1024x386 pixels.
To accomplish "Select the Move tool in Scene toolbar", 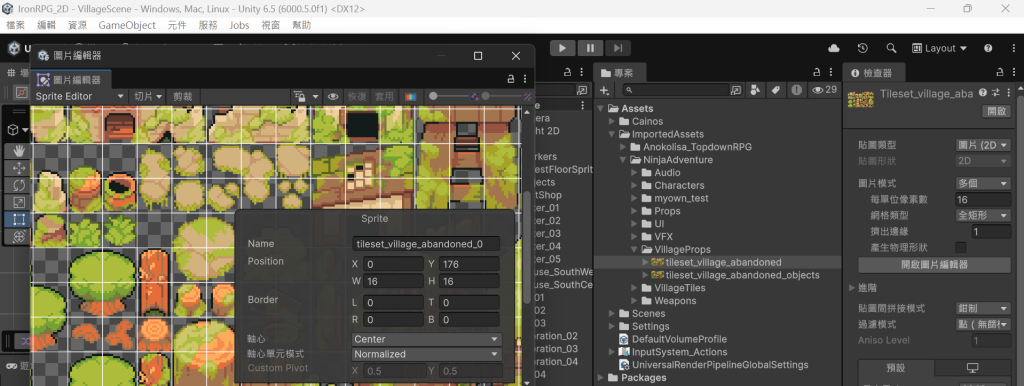I will coord(19,169).
